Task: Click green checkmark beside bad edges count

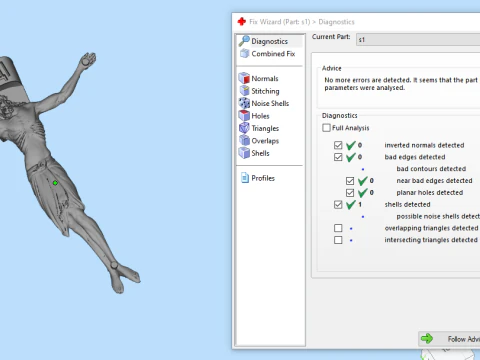Action: click(351, 157)
